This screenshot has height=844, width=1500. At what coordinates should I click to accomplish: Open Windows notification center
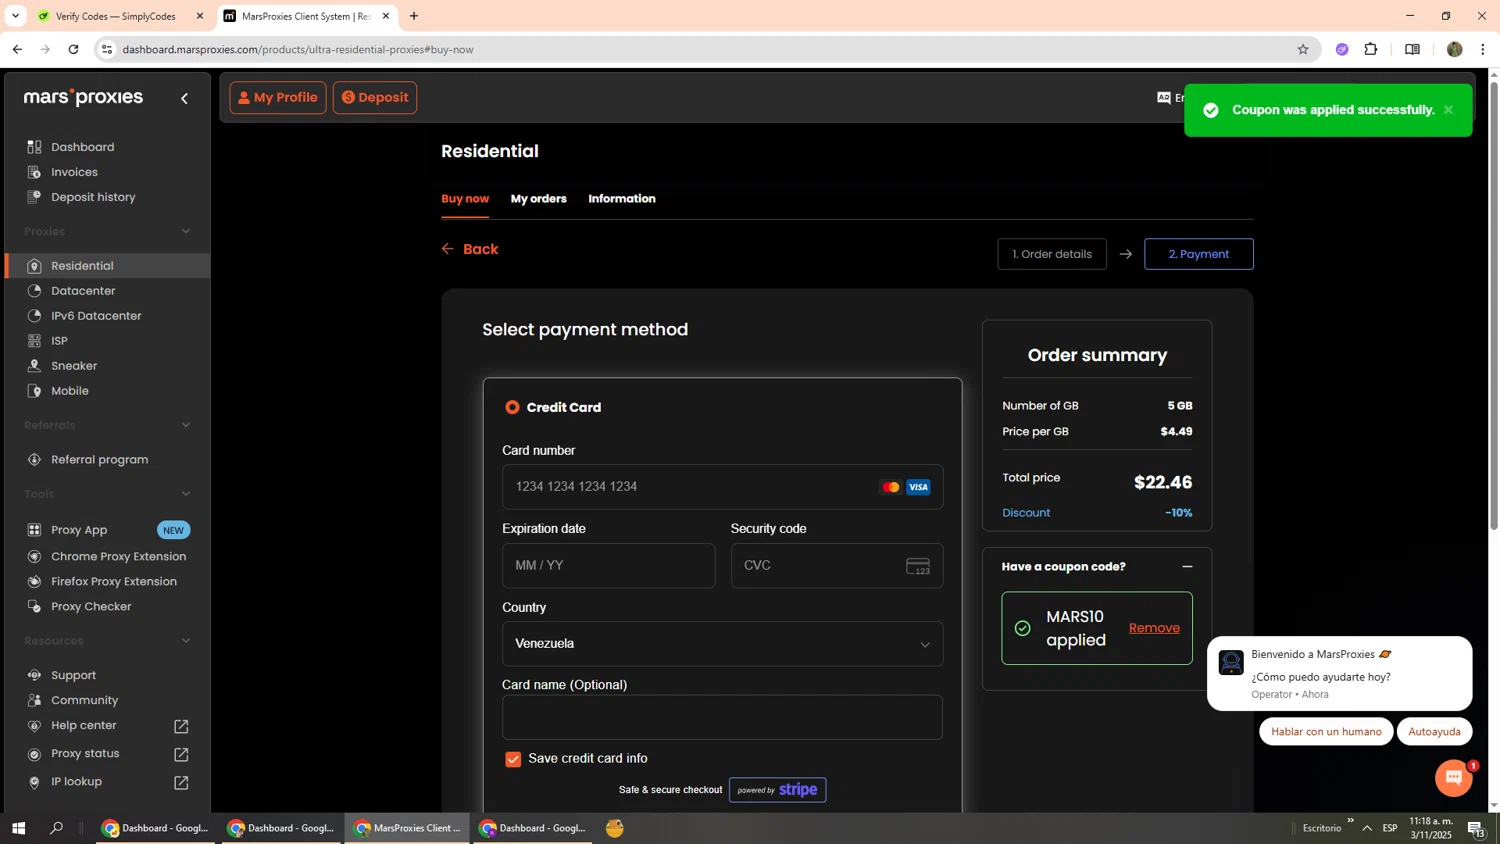(x=1476, y=828)
